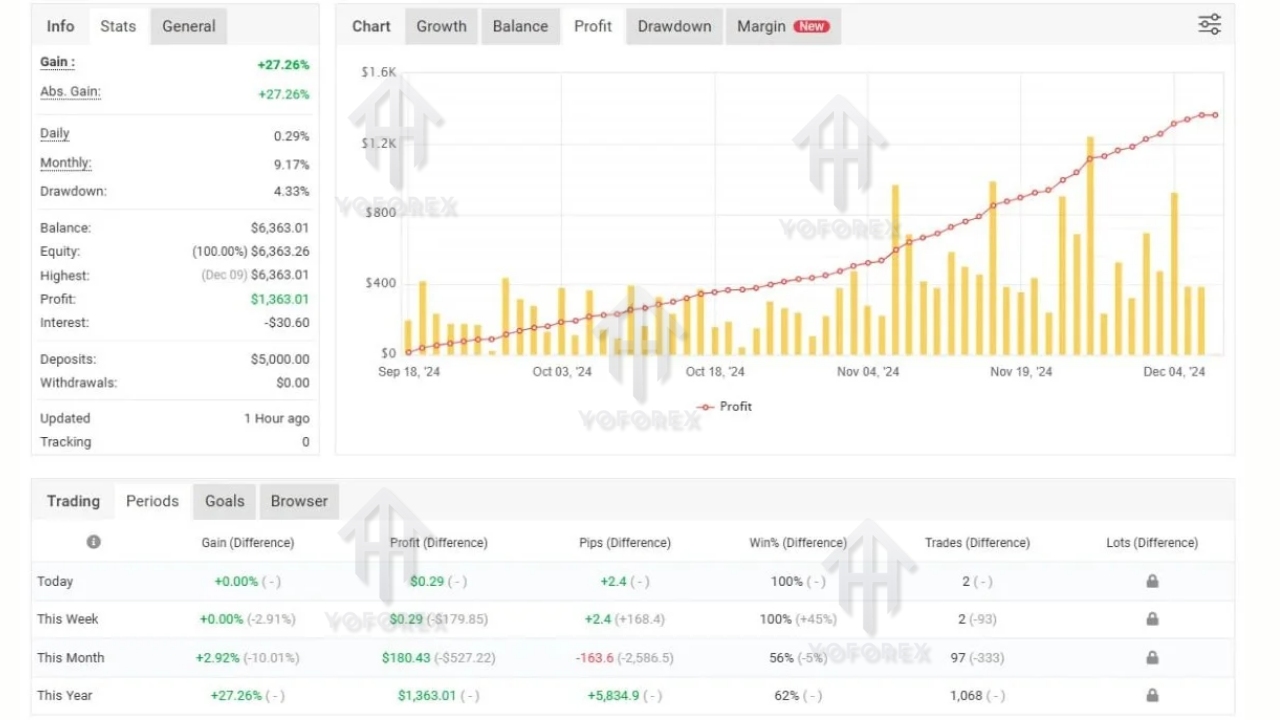This screenshot has width=1280, height=720.
Task: Open the Goals tab
Action: 224,500
